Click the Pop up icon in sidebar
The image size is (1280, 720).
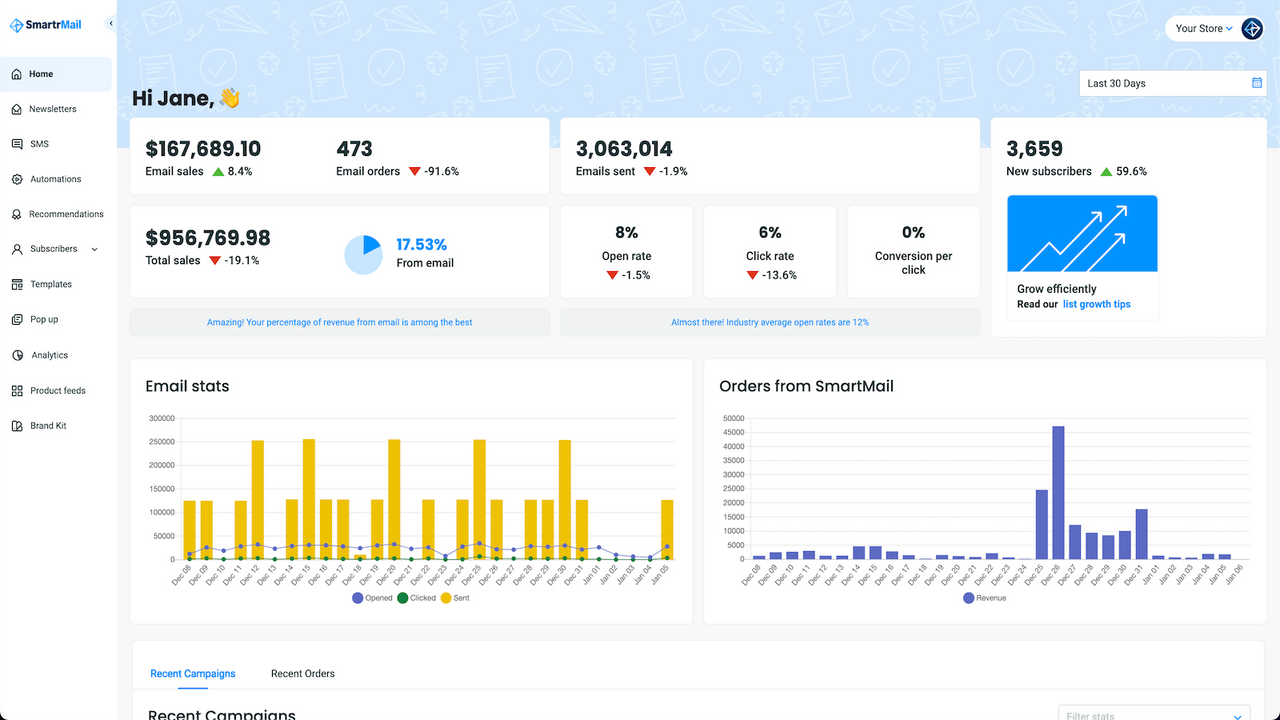tap(17, 319)
